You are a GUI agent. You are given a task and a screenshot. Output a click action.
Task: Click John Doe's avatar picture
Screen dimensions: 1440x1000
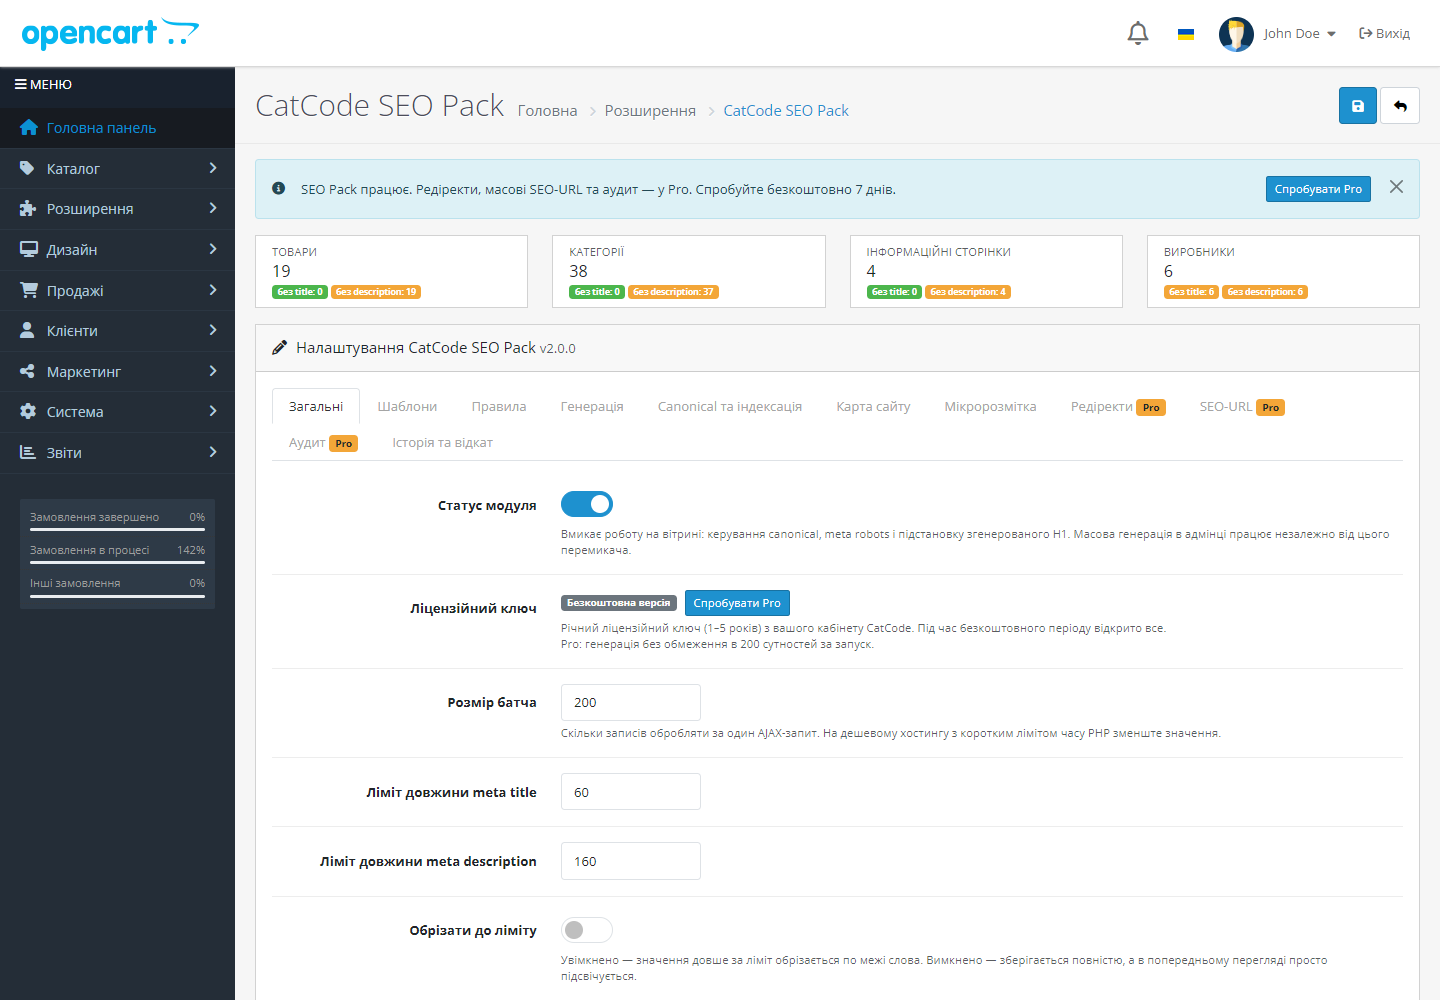point(1236,34)
